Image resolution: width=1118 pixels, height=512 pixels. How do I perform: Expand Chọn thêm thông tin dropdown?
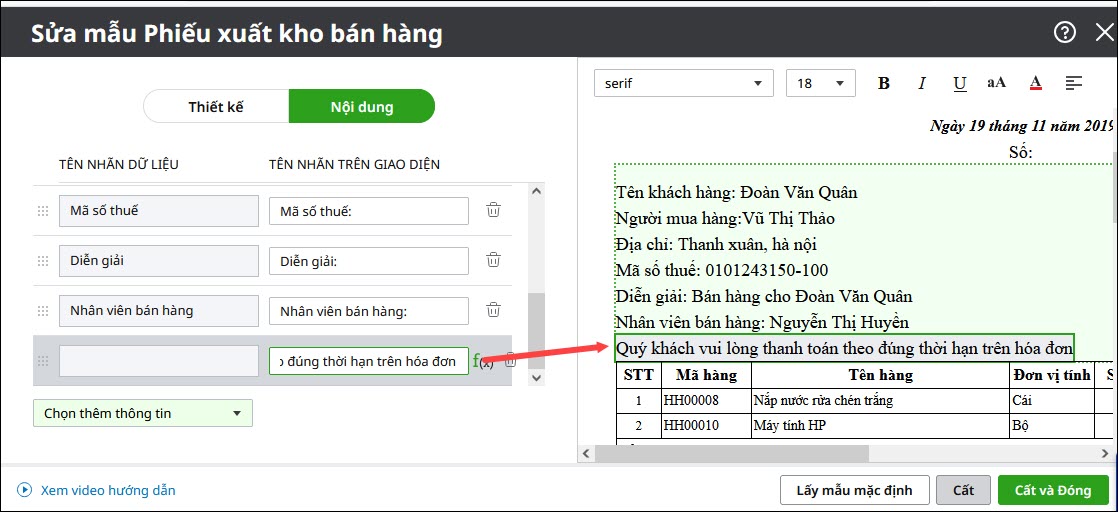[143, 413]
